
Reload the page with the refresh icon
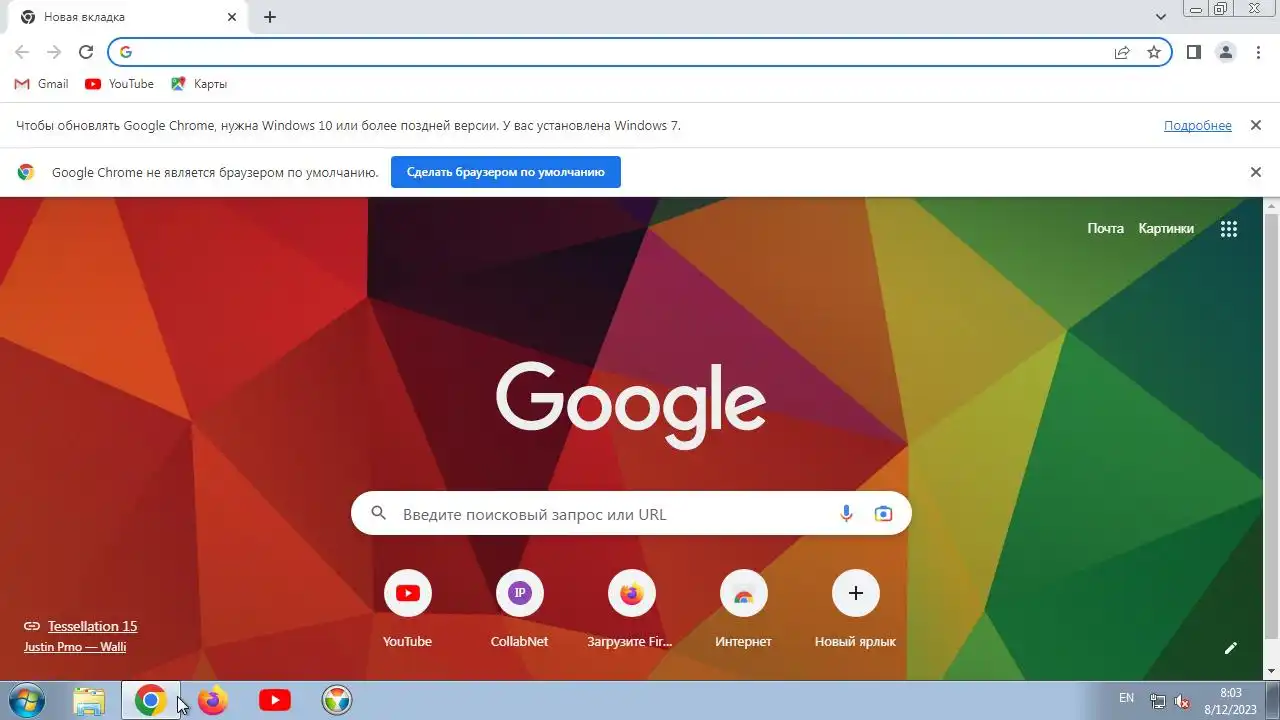click(x=86, y=52)
